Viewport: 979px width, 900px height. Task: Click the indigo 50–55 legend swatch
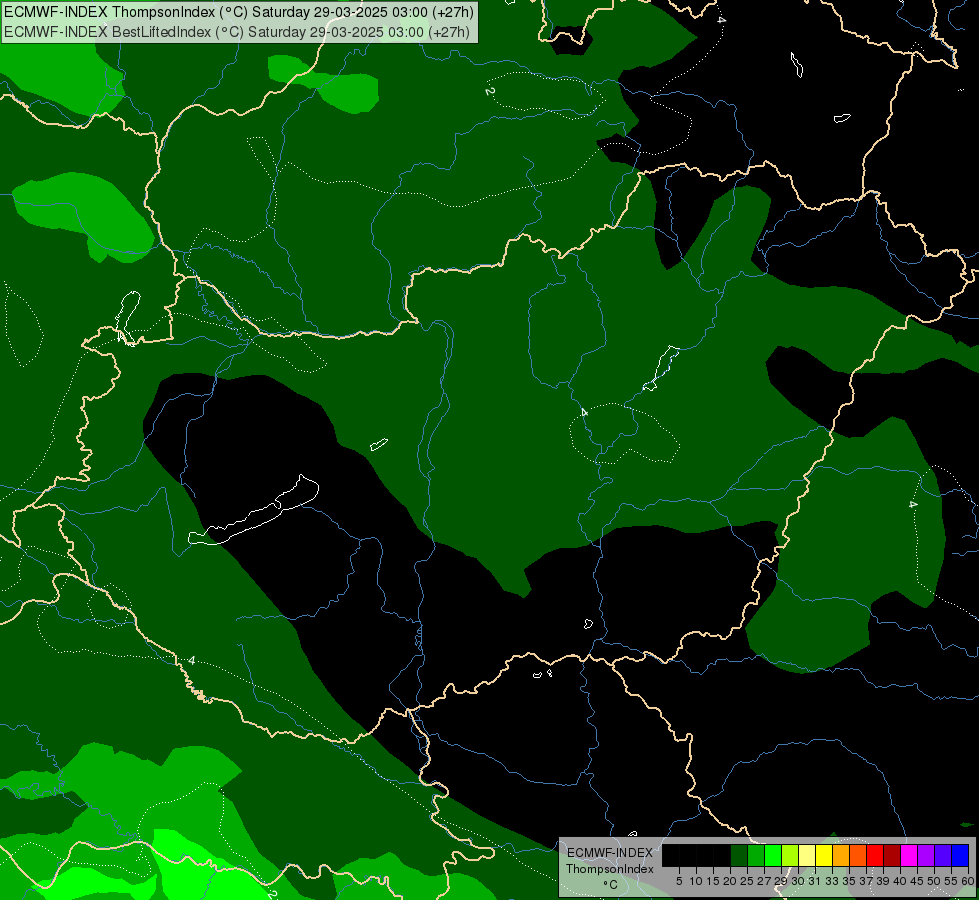(x=943, y=855)
